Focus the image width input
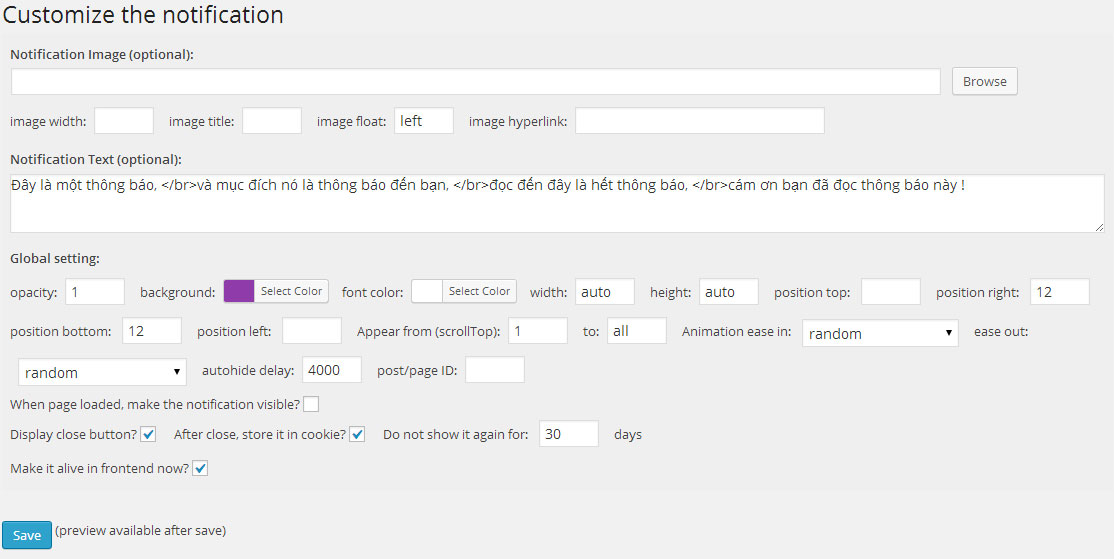The height and width of the screenshot is (559, 1114). (124, 121)
